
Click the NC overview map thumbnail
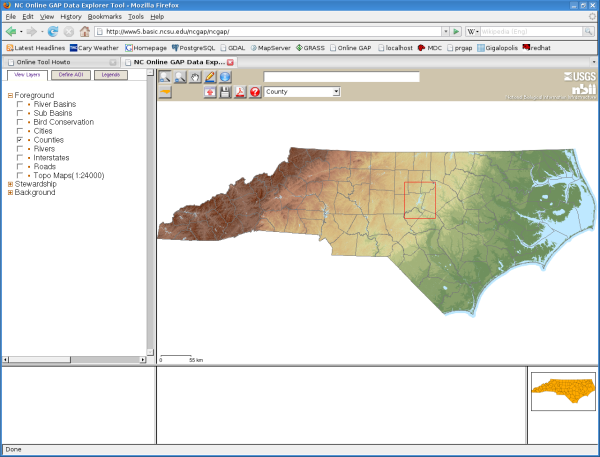[563, 392]
